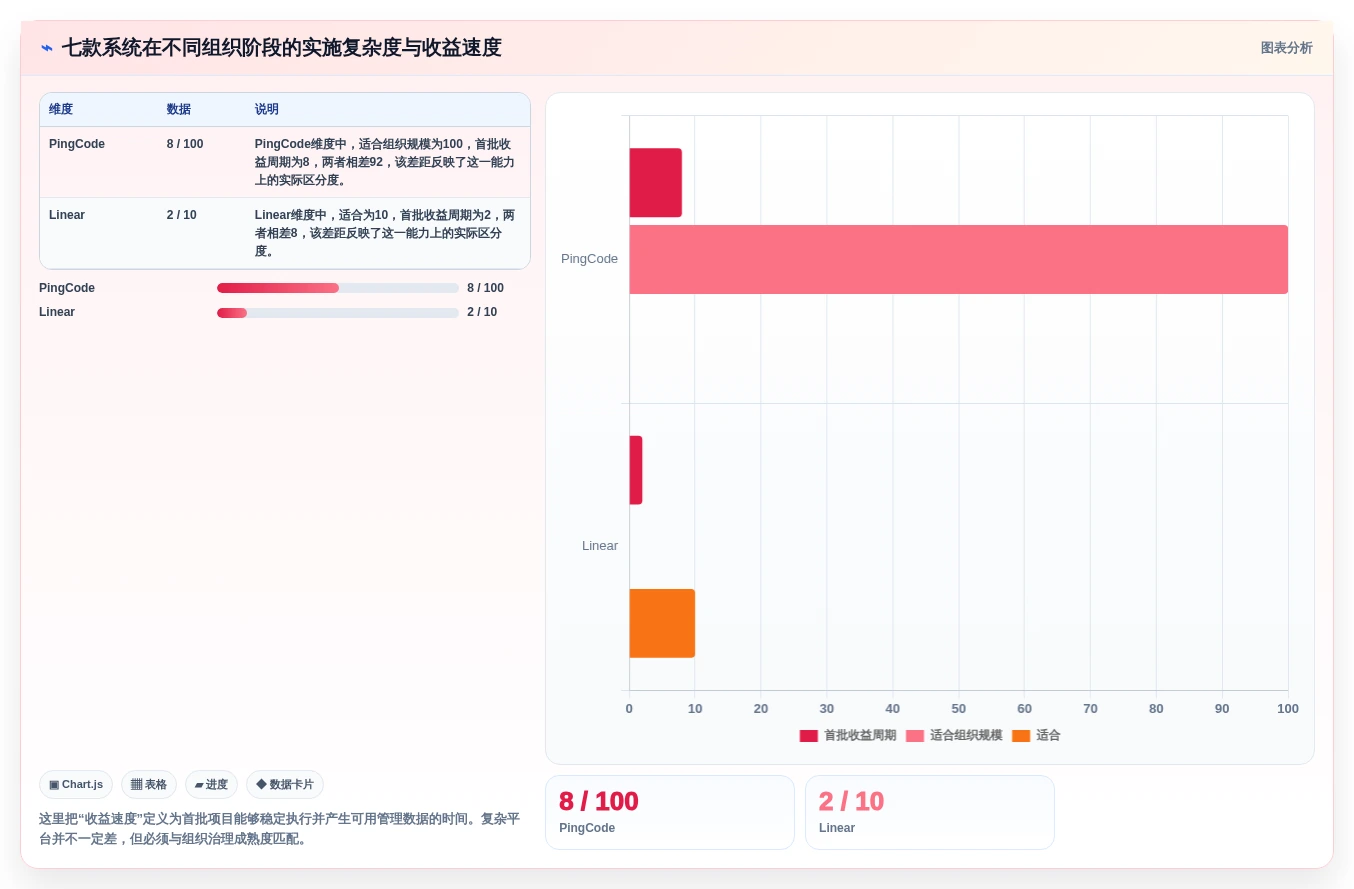Viewport: 1354px width, 889px height.
Task: Click the footnote paragraph about 收益速度
Action: click(x=279, y=829)
